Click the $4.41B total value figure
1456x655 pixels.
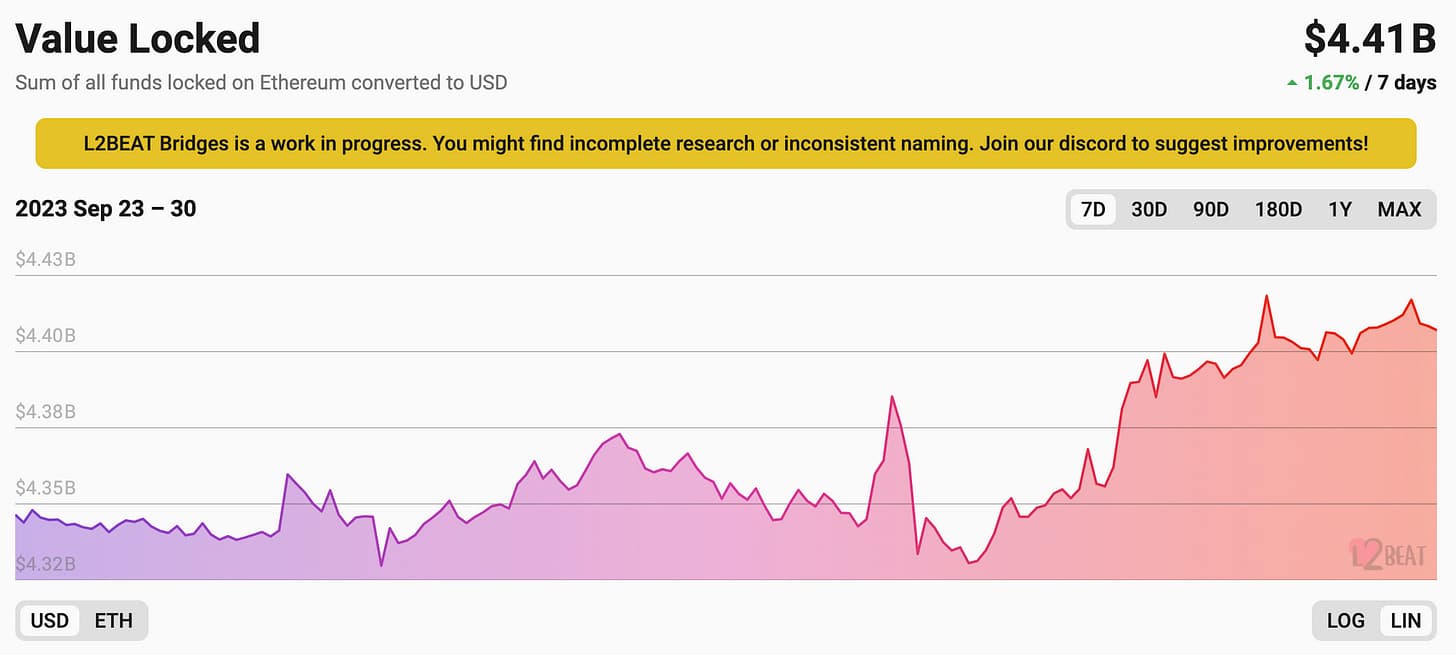(1370, 39)
